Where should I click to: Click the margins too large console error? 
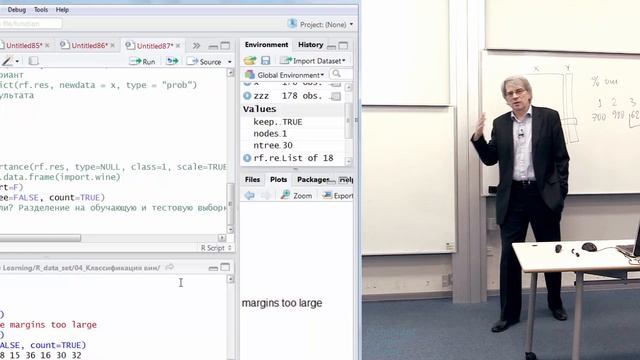tap(48, 324)
